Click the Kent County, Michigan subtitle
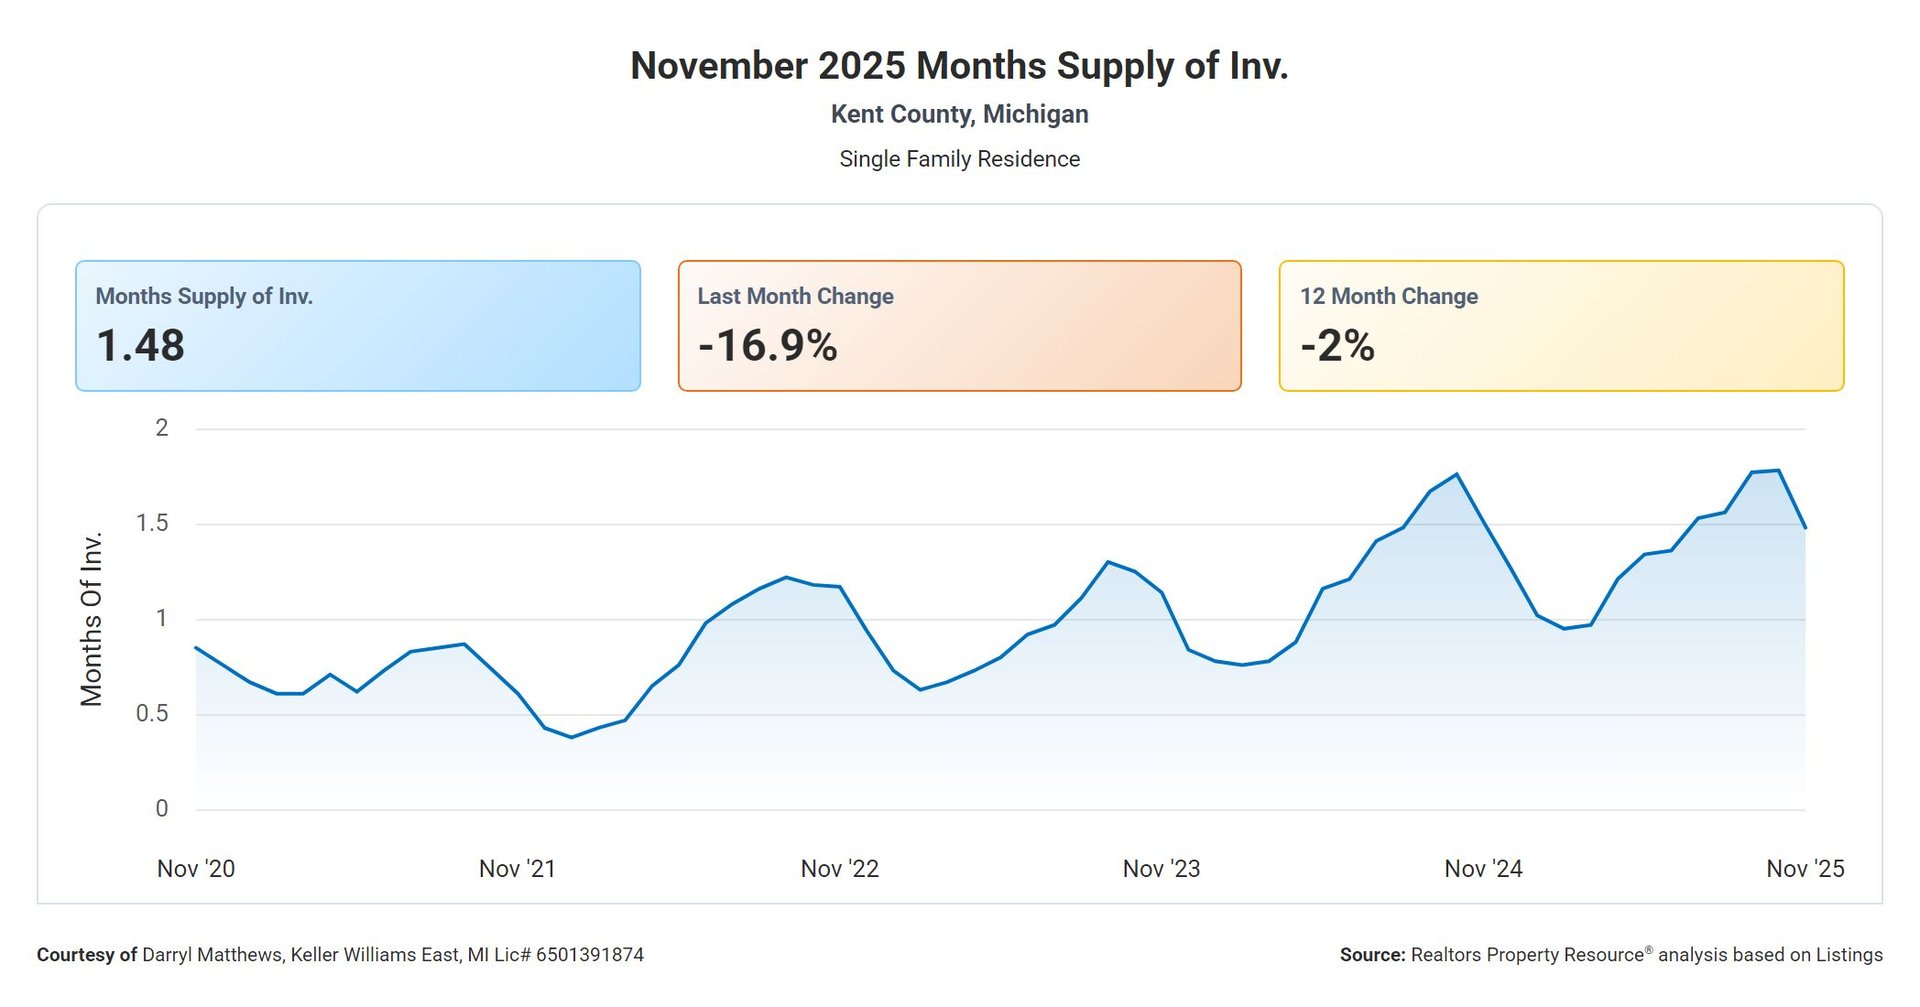 click(x=959, y=114)
